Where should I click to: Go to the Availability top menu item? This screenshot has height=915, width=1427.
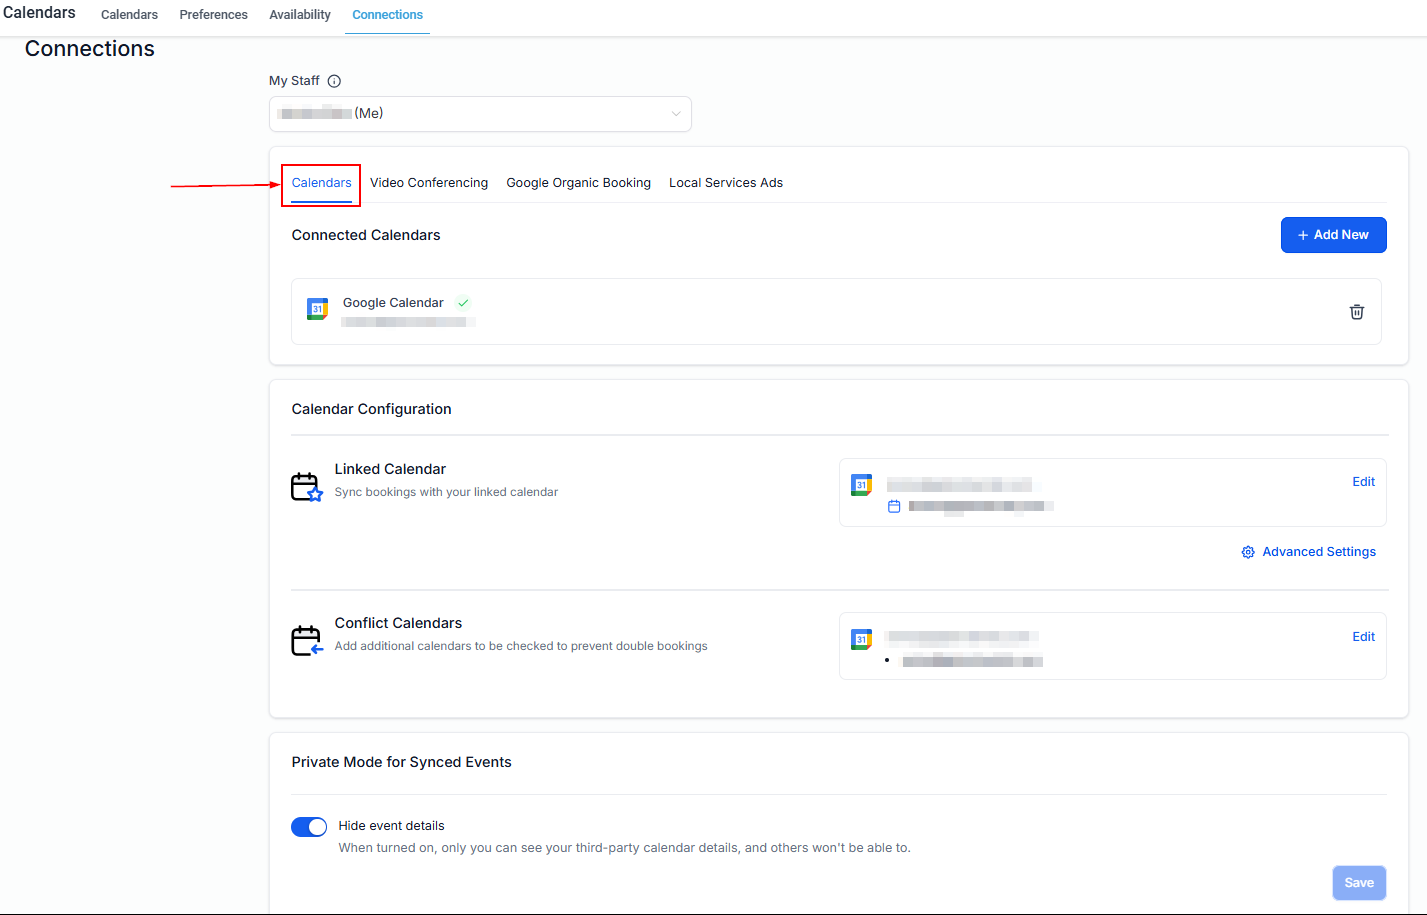[x=300, y=15]
